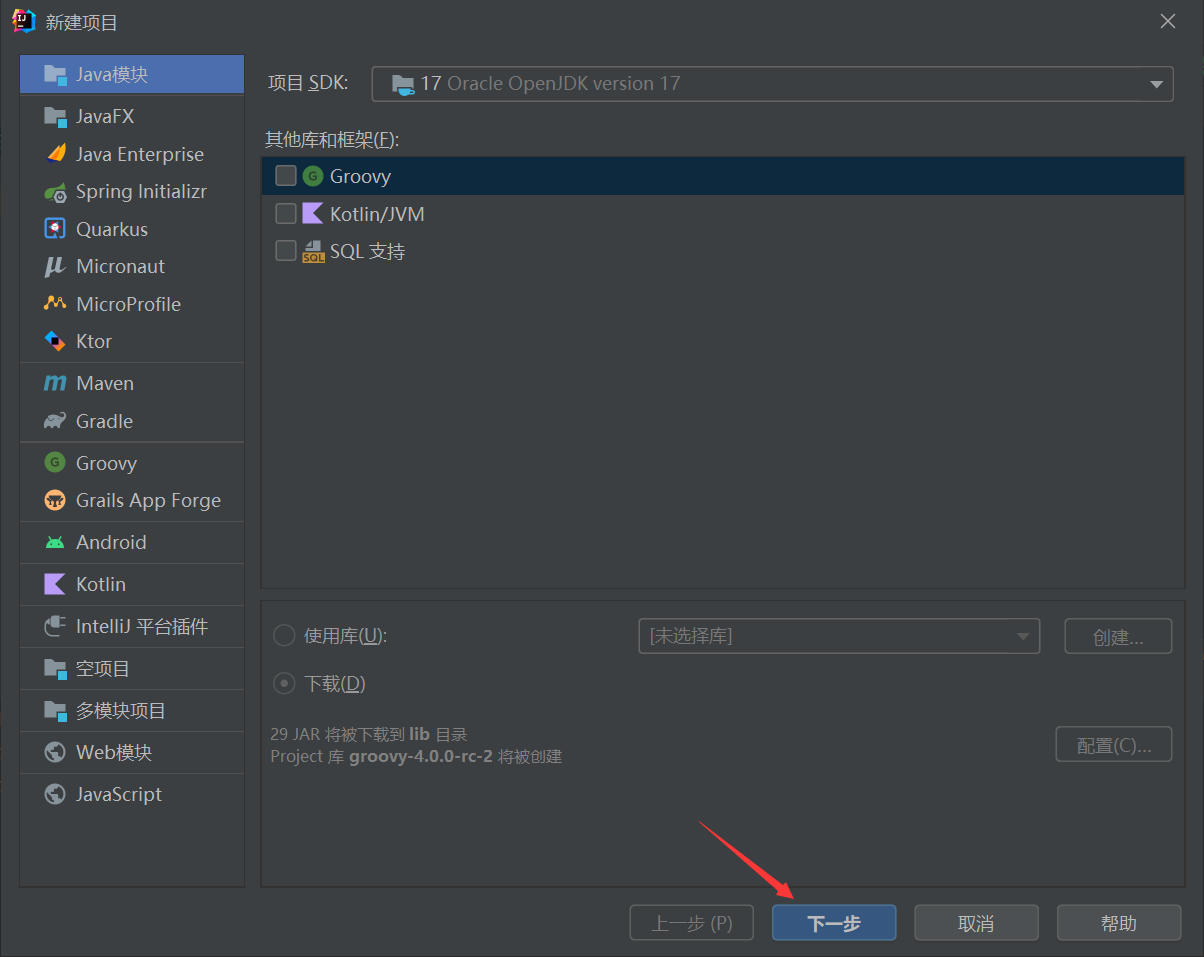This screenshot has height=957, width=1204.
Task: Pick Gradle in the sidebar list
Action: (132, 422)
